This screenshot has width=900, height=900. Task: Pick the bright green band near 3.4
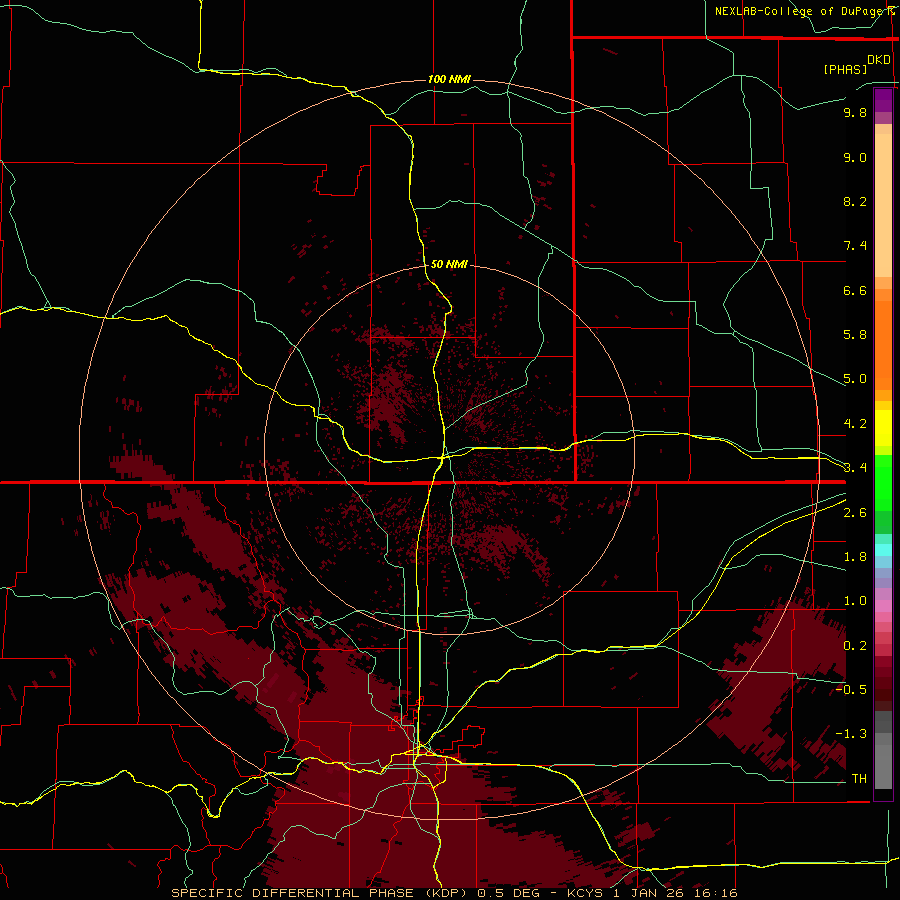[883, 483]
